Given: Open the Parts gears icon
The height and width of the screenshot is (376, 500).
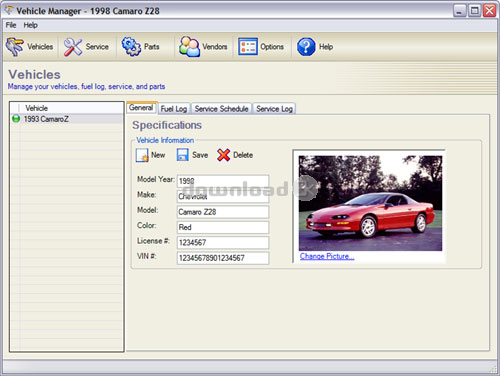Looking at the screenshot, I should (x=131, y=47).
